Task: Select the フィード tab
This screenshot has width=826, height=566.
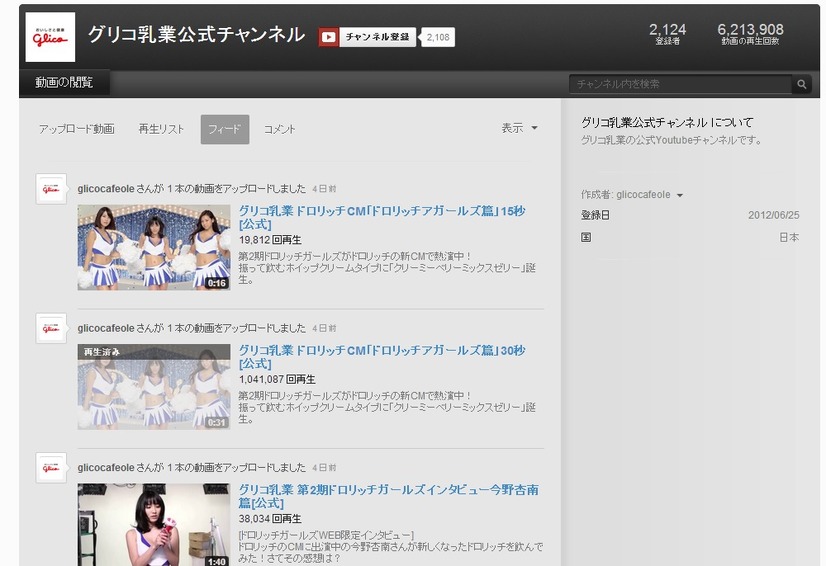Action: pyautogui.click(x=225, y=129)
